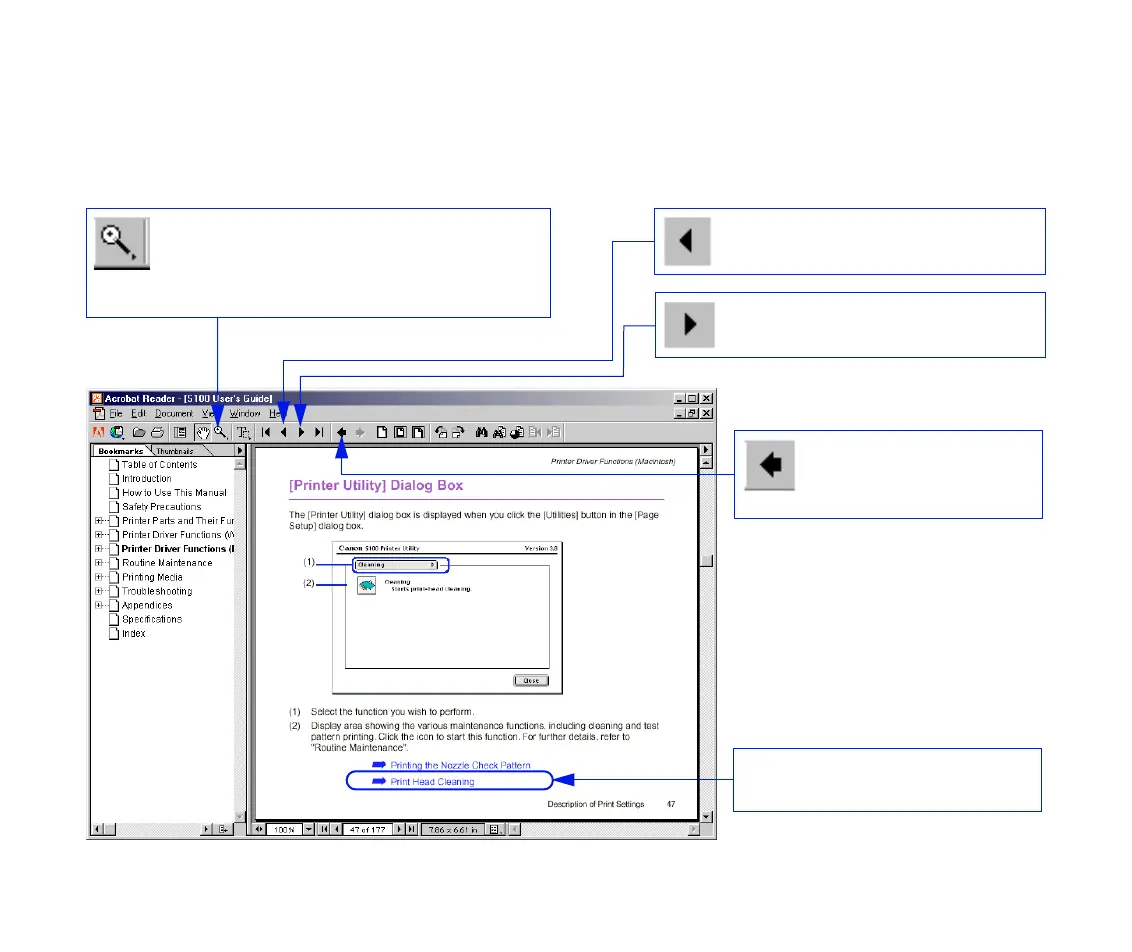This screenshot has height=952, width=1132.
Task: Click the Find Again binoculars icon
Action: [499, 432]
